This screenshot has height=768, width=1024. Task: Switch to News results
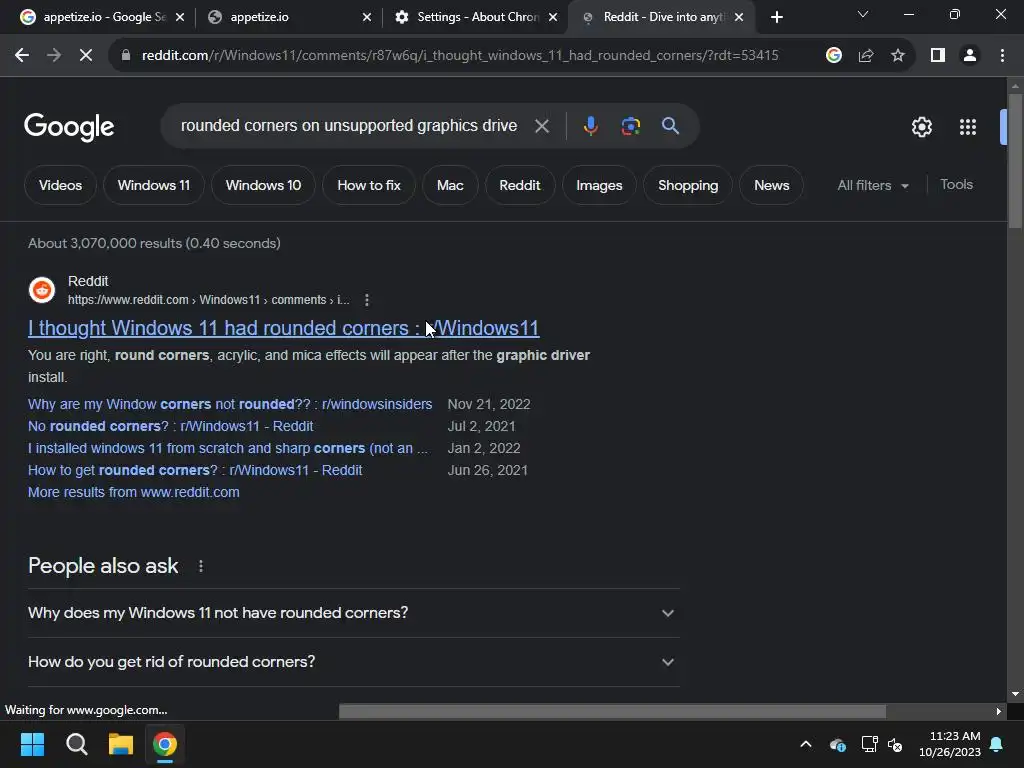click(x=771, y=185)
